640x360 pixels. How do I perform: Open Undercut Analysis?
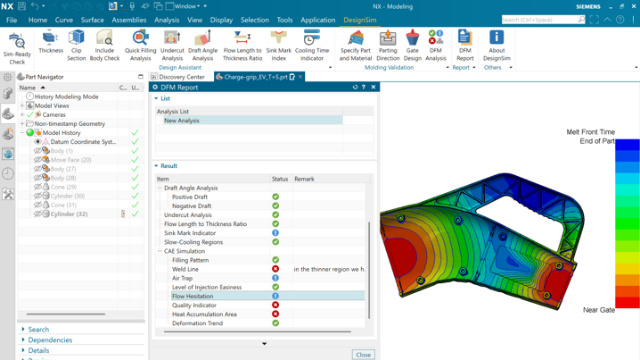pyautogui.click(x=172, y=45)
